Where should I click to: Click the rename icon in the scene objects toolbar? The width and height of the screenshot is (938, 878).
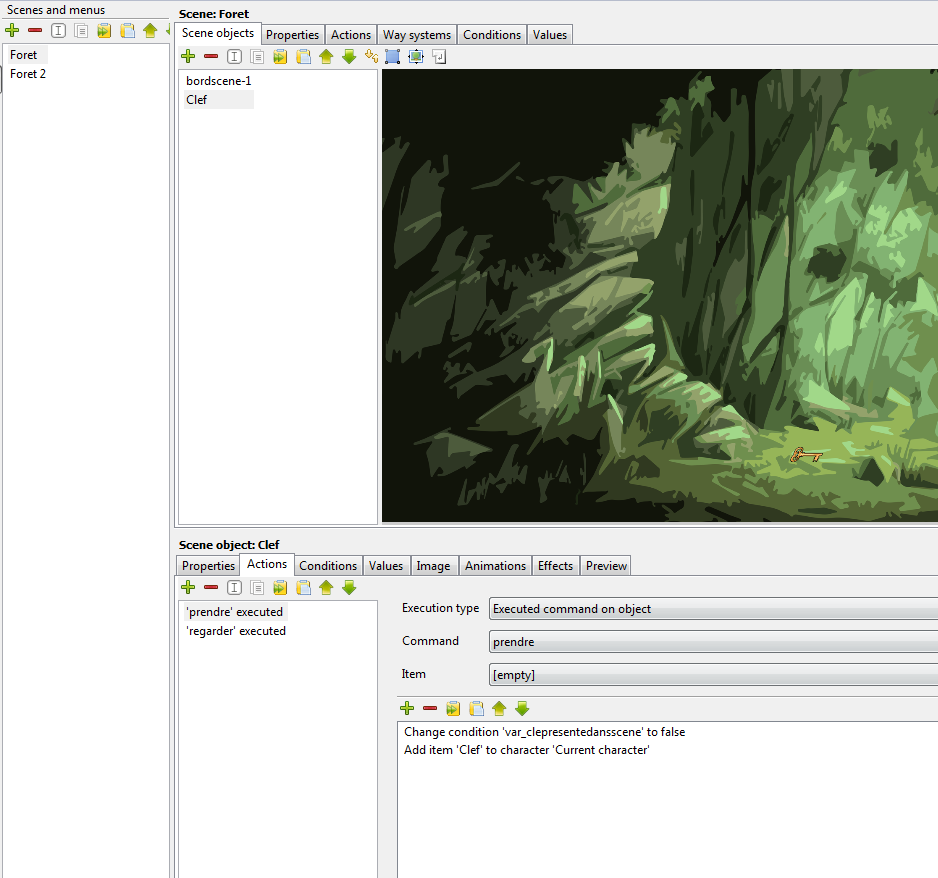point(234,57)
